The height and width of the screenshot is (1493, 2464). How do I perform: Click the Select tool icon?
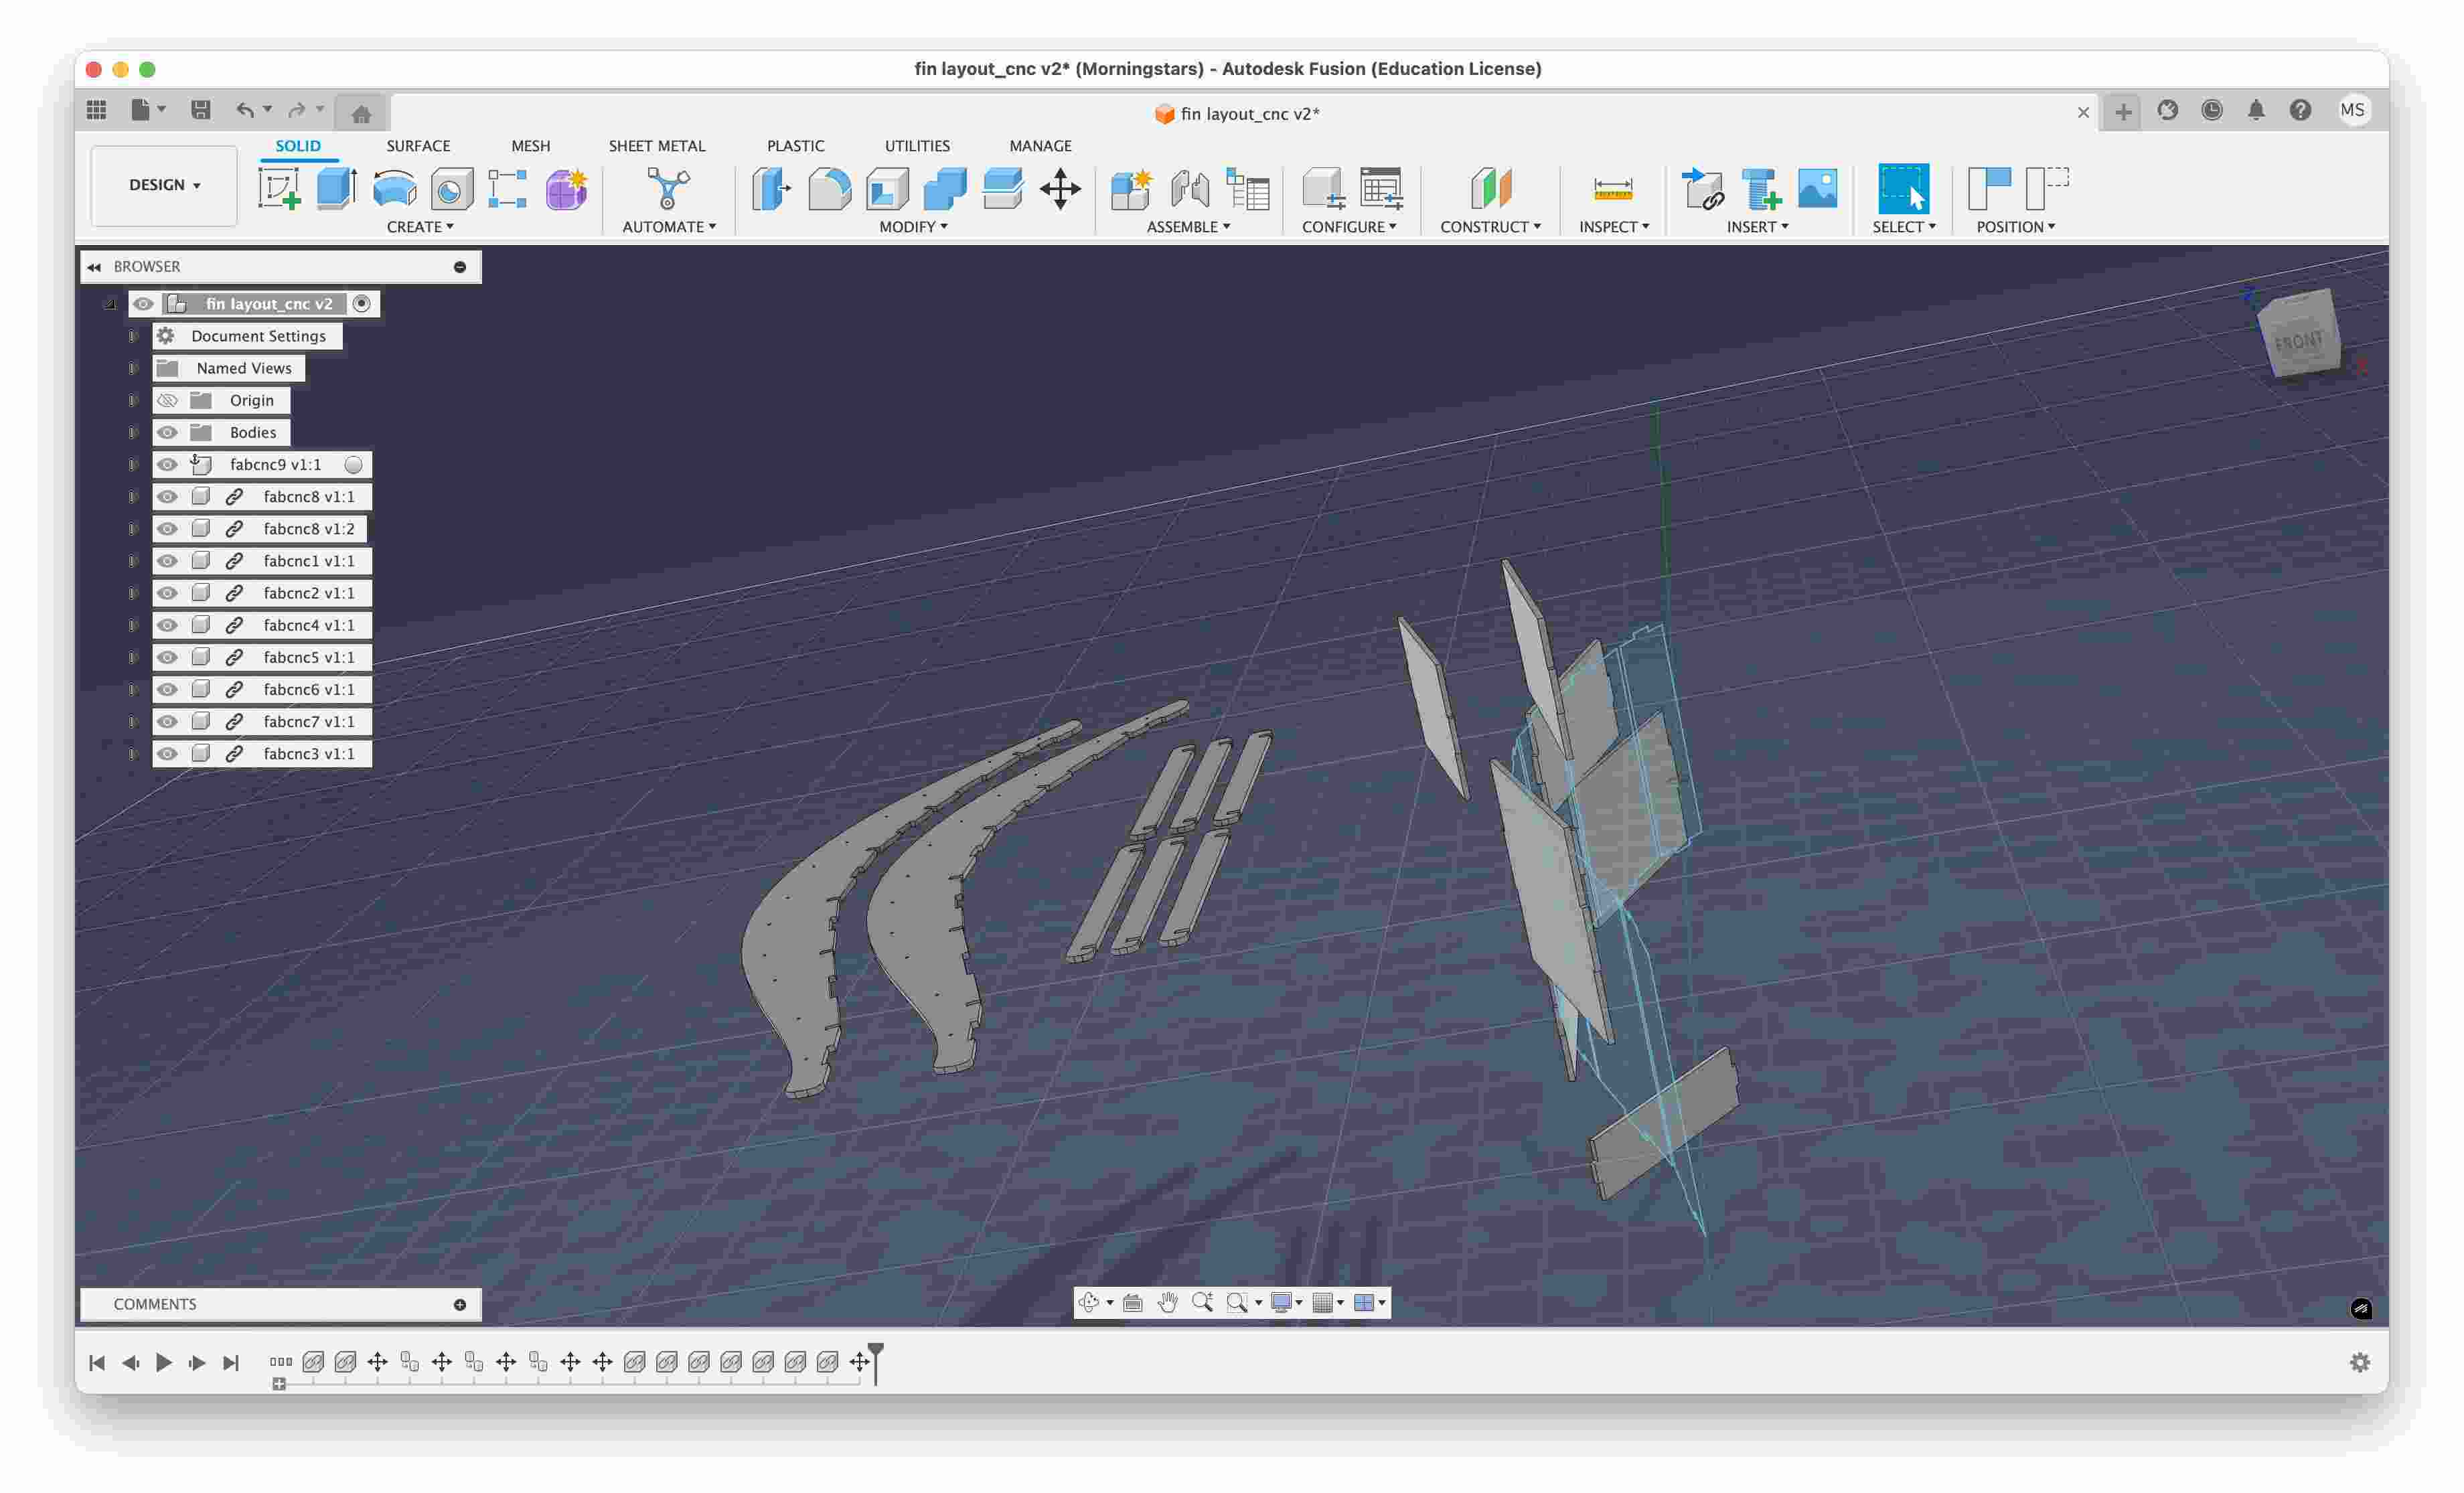click(1903, 188)
